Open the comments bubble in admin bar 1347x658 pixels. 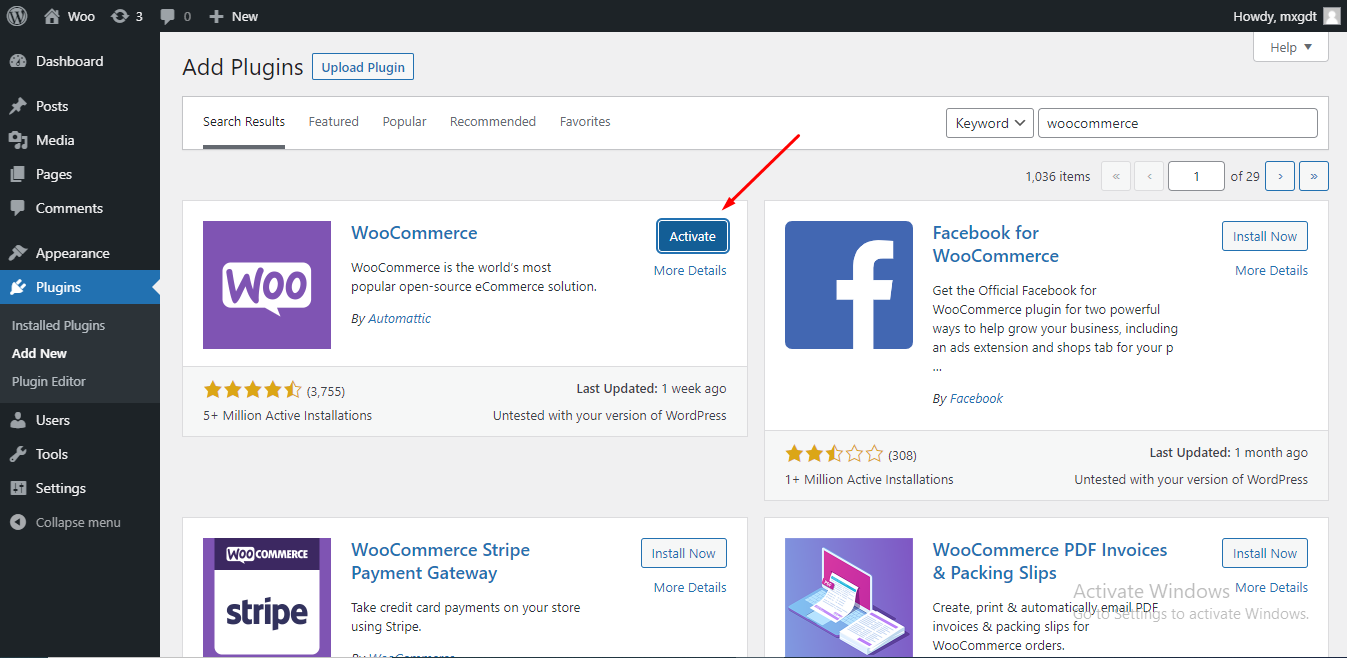tap(175, 16)
